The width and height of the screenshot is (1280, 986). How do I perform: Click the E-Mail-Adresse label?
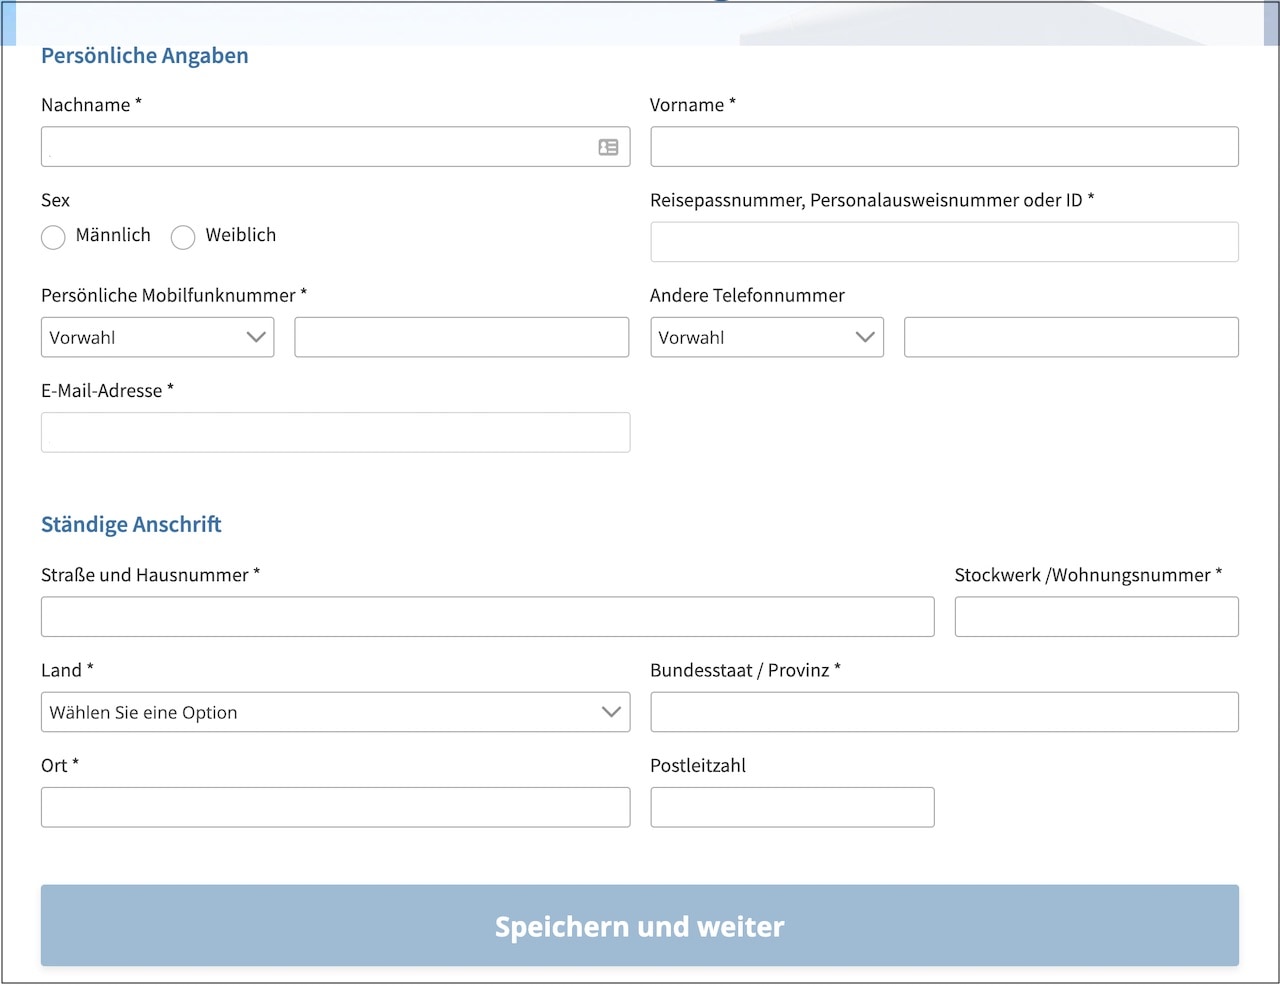coord(107,391)
